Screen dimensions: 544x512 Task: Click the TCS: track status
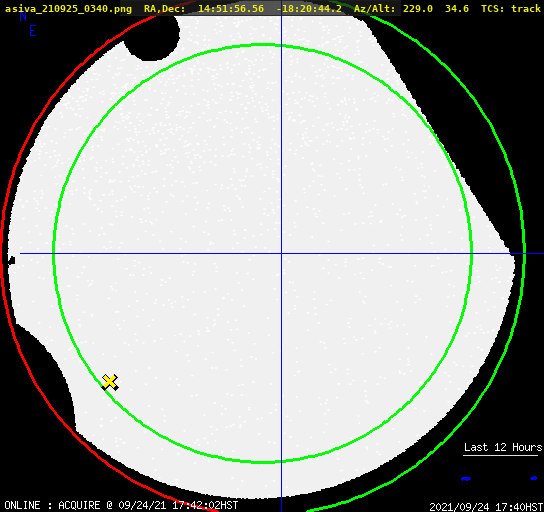pos(511,8)
